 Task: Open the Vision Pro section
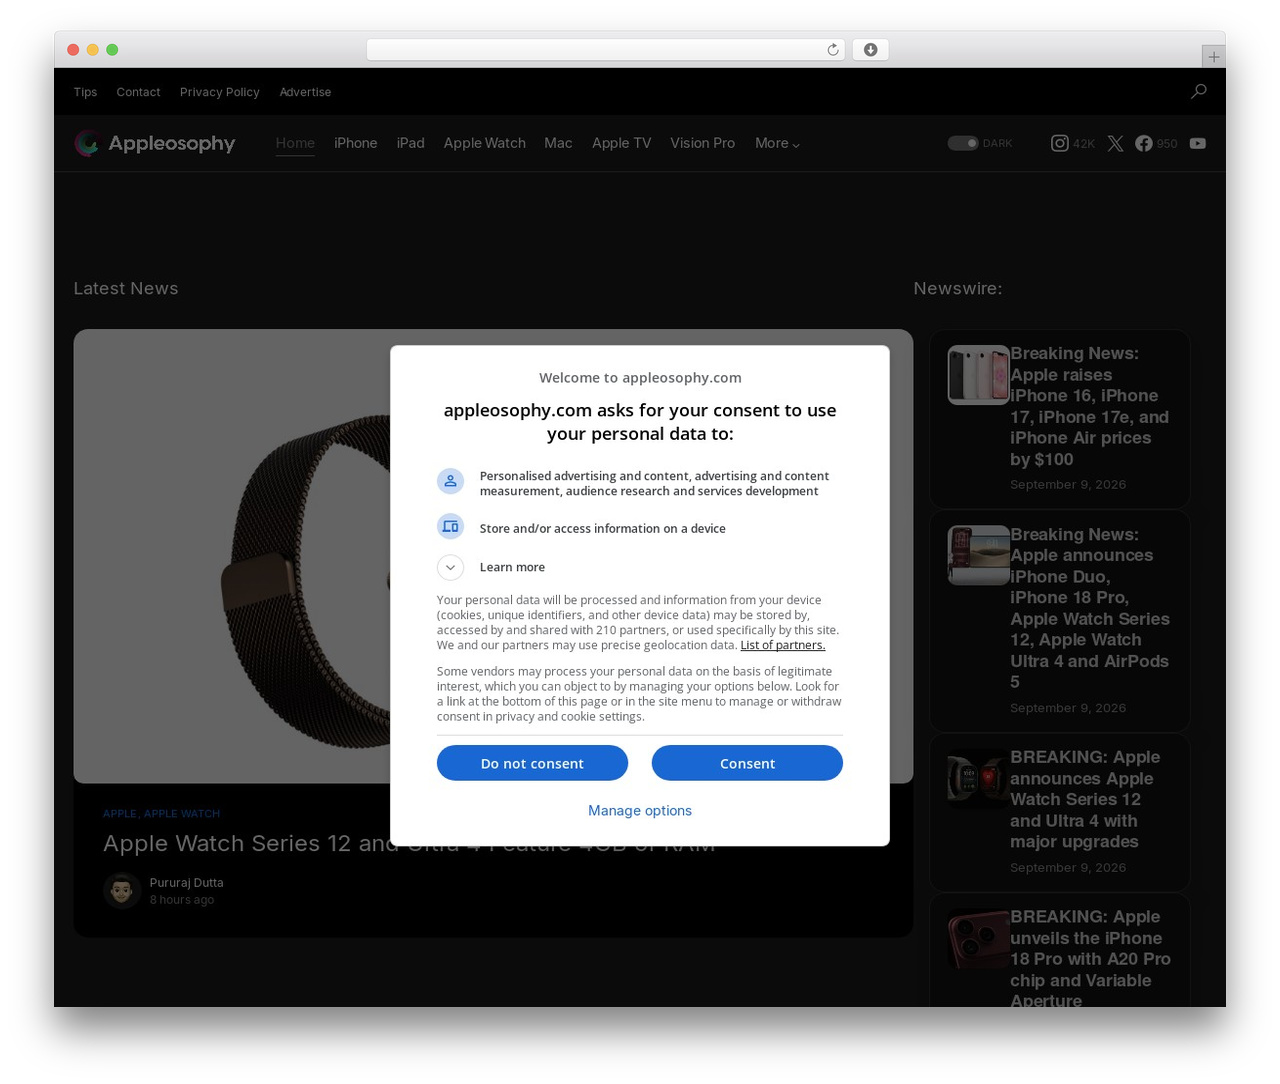pos(702,143)
